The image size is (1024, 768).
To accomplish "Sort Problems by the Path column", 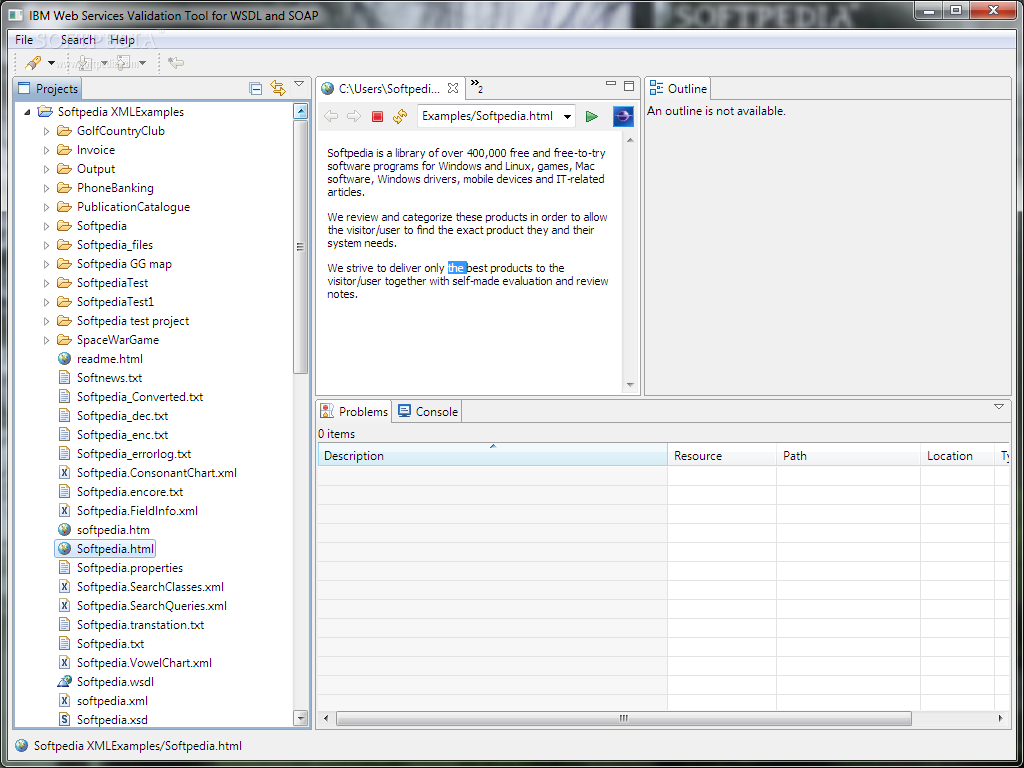I will (848, 455).
